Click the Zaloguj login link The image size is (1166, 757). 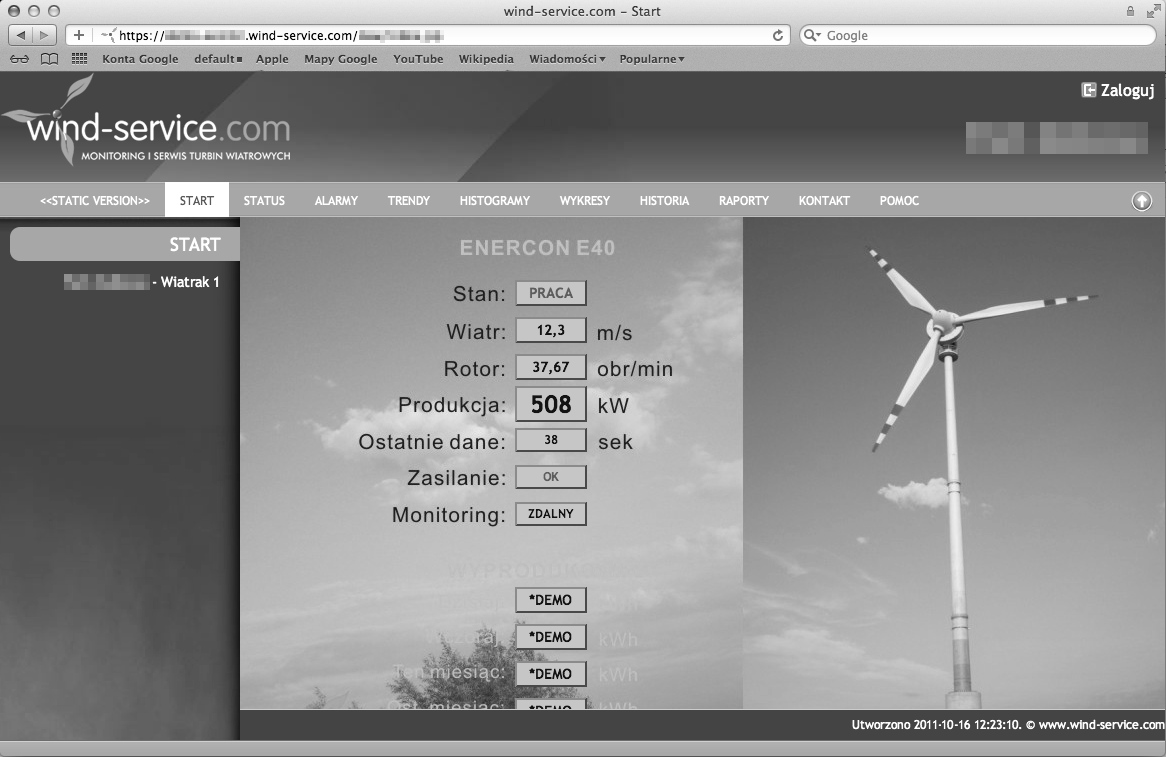[x=1127, y=90]
